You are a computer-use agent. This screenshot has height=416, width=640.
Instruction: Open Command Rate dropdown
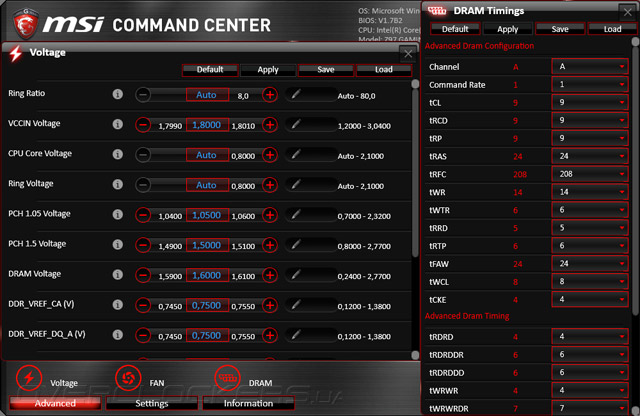590,85
